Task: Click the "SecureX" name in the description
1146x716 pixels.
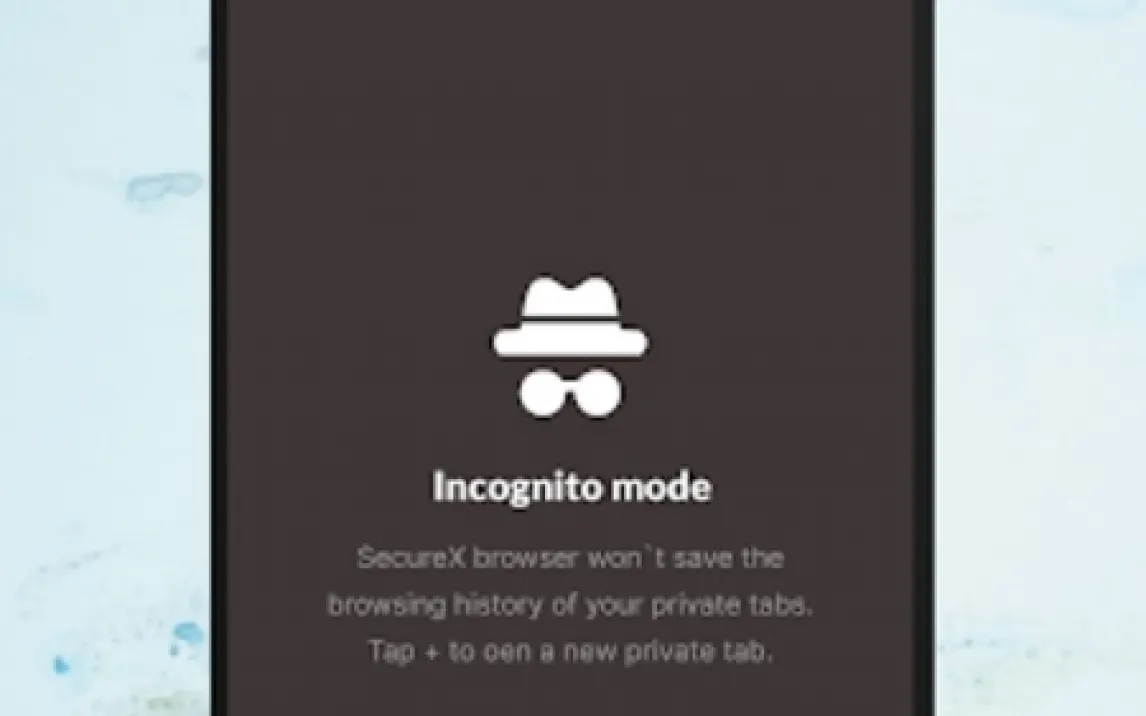Action: coord(411,558)
